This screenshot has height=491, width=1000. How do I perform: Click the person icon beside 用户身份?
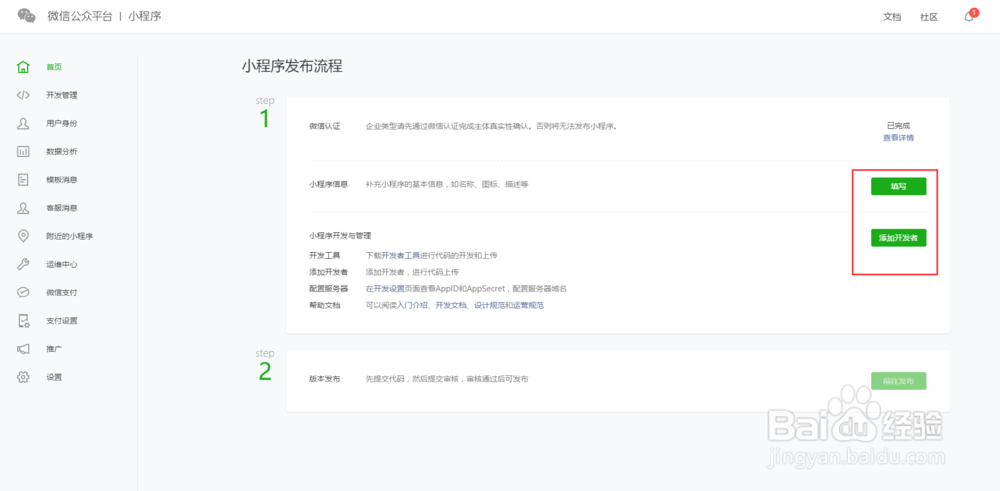coord(23,123)
